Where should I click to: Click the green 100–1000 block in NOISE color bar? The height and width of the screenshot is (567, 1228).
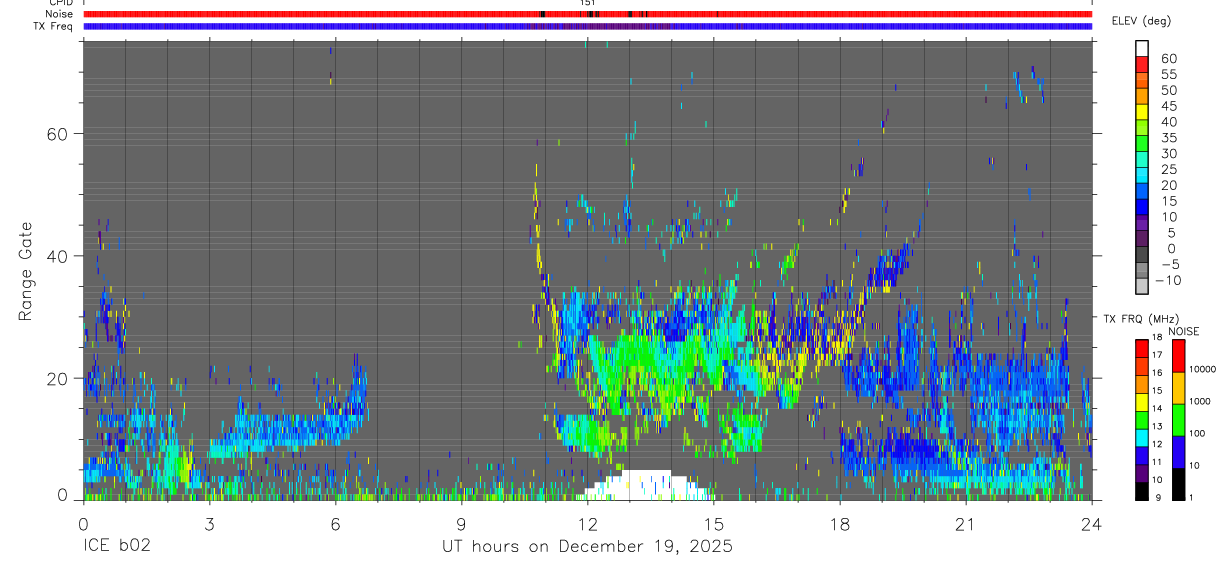point(1178,419)
